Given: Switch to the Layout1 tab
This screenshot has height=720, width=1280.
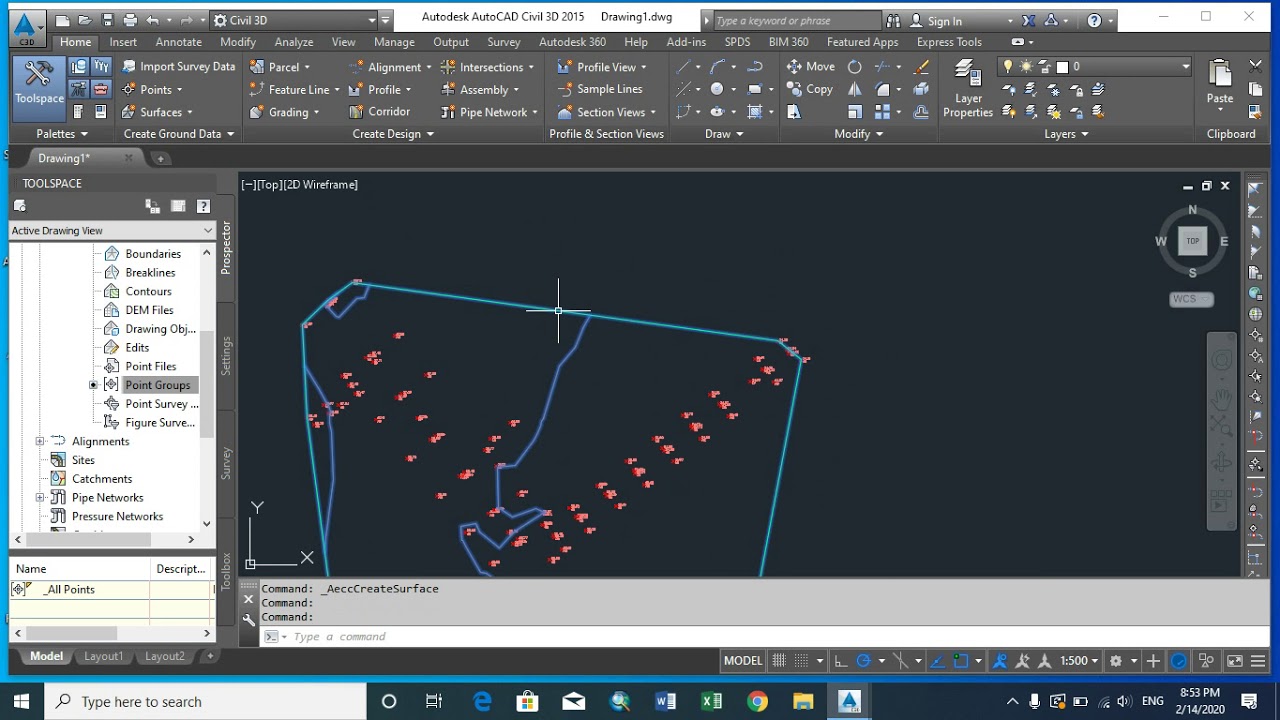Looking at the screenshot, I should [103, 656].
